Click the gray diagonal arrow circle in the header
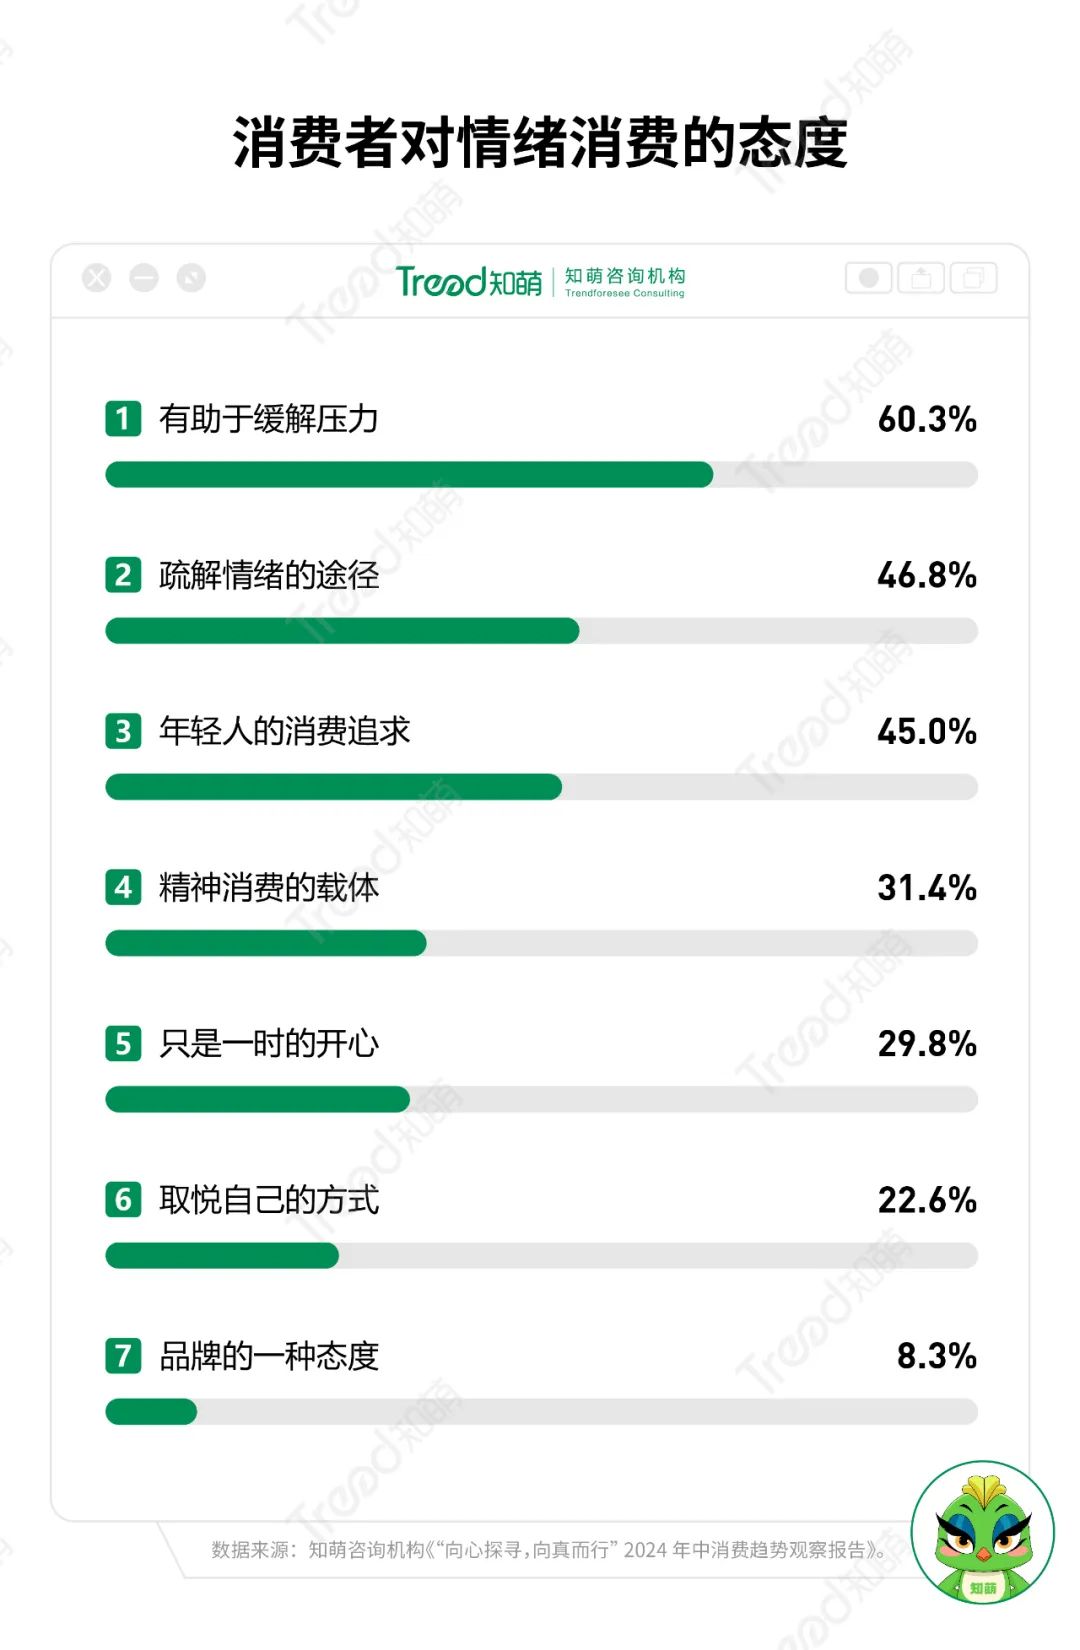This screenshot has width=1080, height=1650. point(191,278)
